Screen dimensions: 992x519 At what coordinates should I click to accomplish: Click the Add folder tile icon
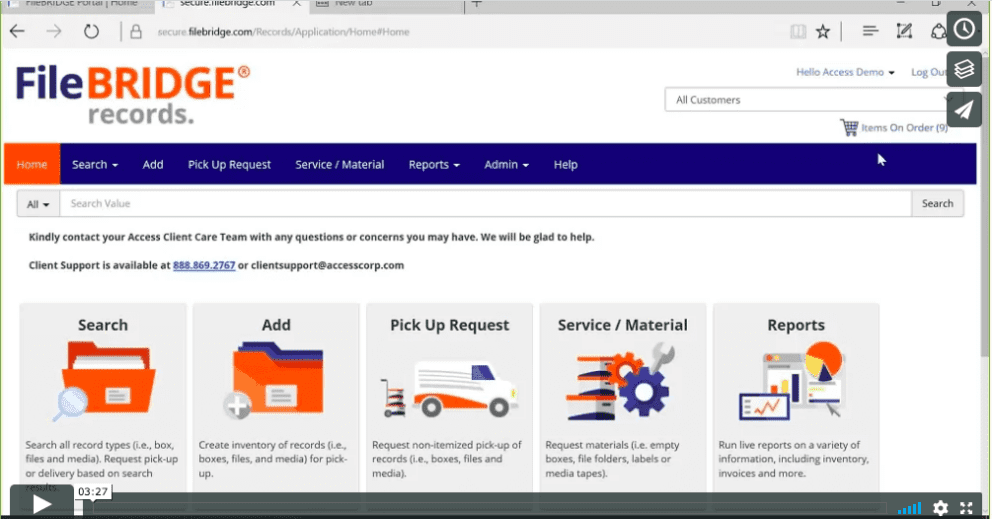click(275, 380)
